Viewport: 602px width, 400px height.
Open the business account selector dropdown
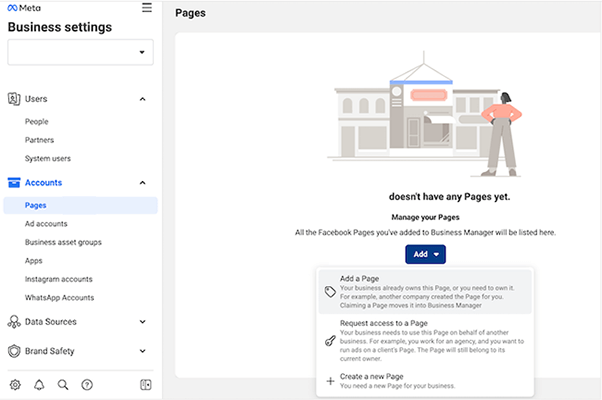pos(80,52)
